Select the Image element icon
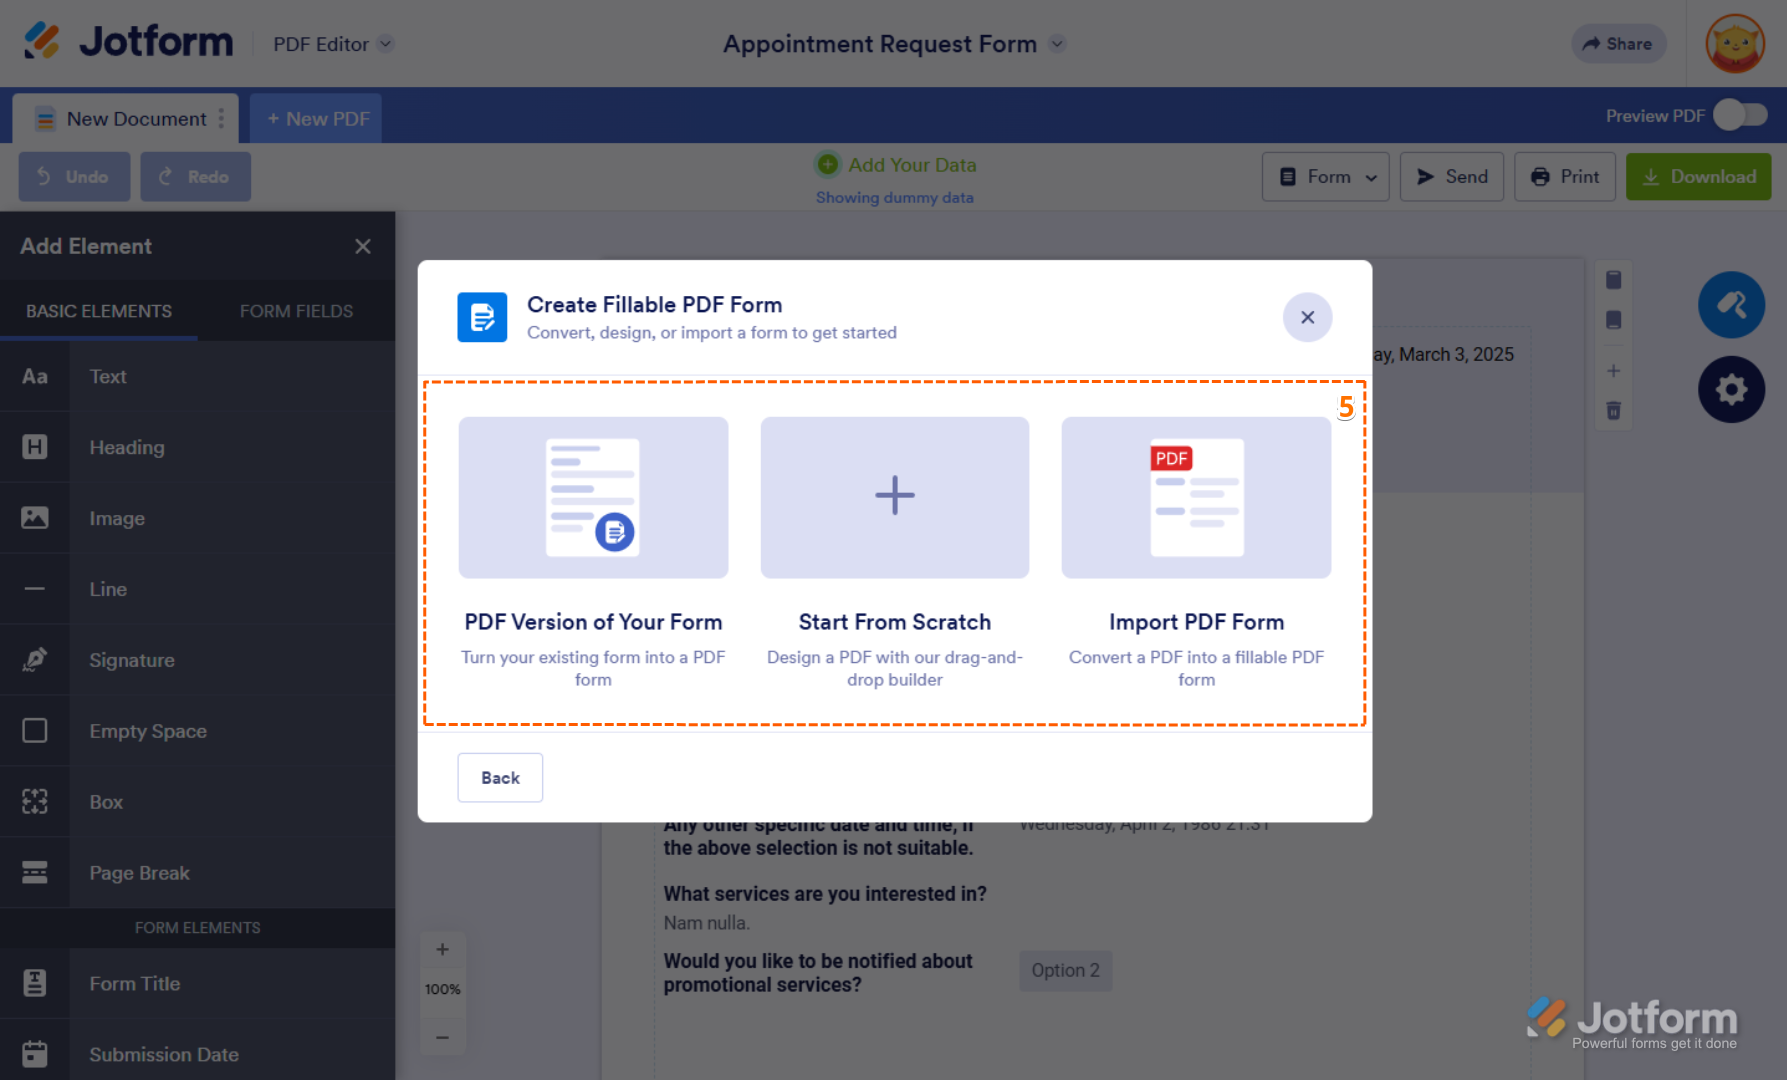Image resolution: width=1787 pixels, height=1080 pixels. point(35,518)
